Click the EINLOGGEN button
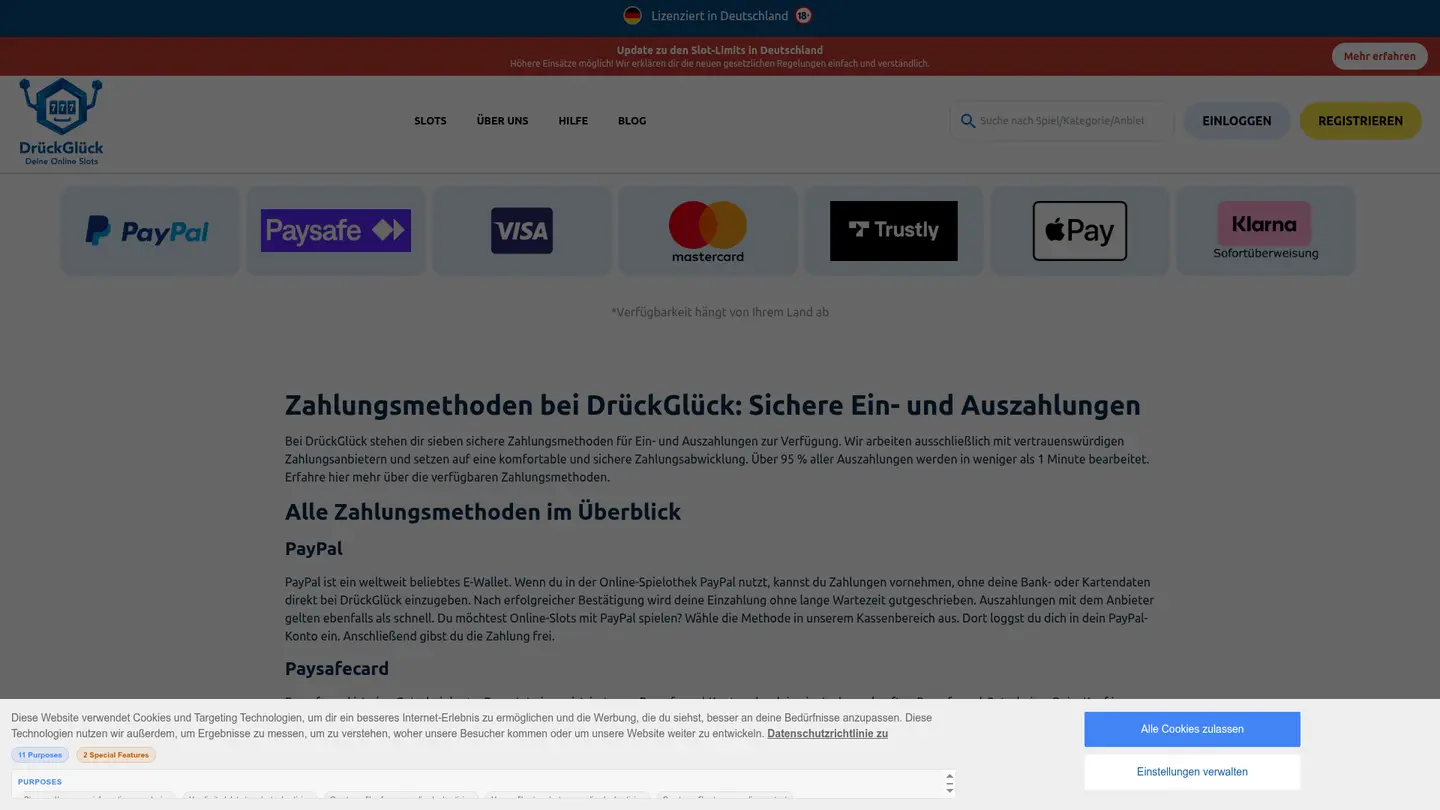 (x=1237, y=121)
